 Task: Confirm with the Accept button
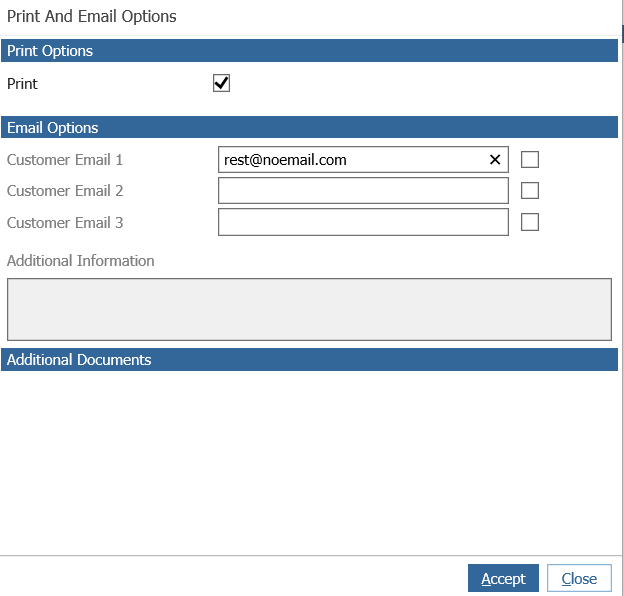tap(503, 578)
